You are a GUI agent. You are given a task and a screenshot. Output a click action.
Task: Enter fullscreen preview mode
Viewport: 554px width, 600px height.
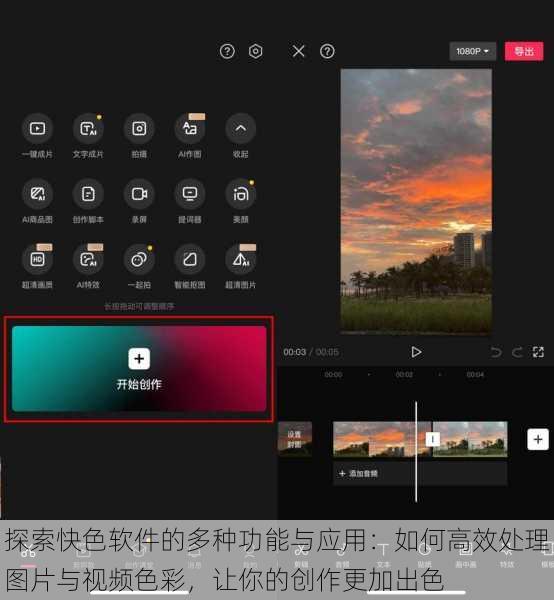tap(538, 352)
